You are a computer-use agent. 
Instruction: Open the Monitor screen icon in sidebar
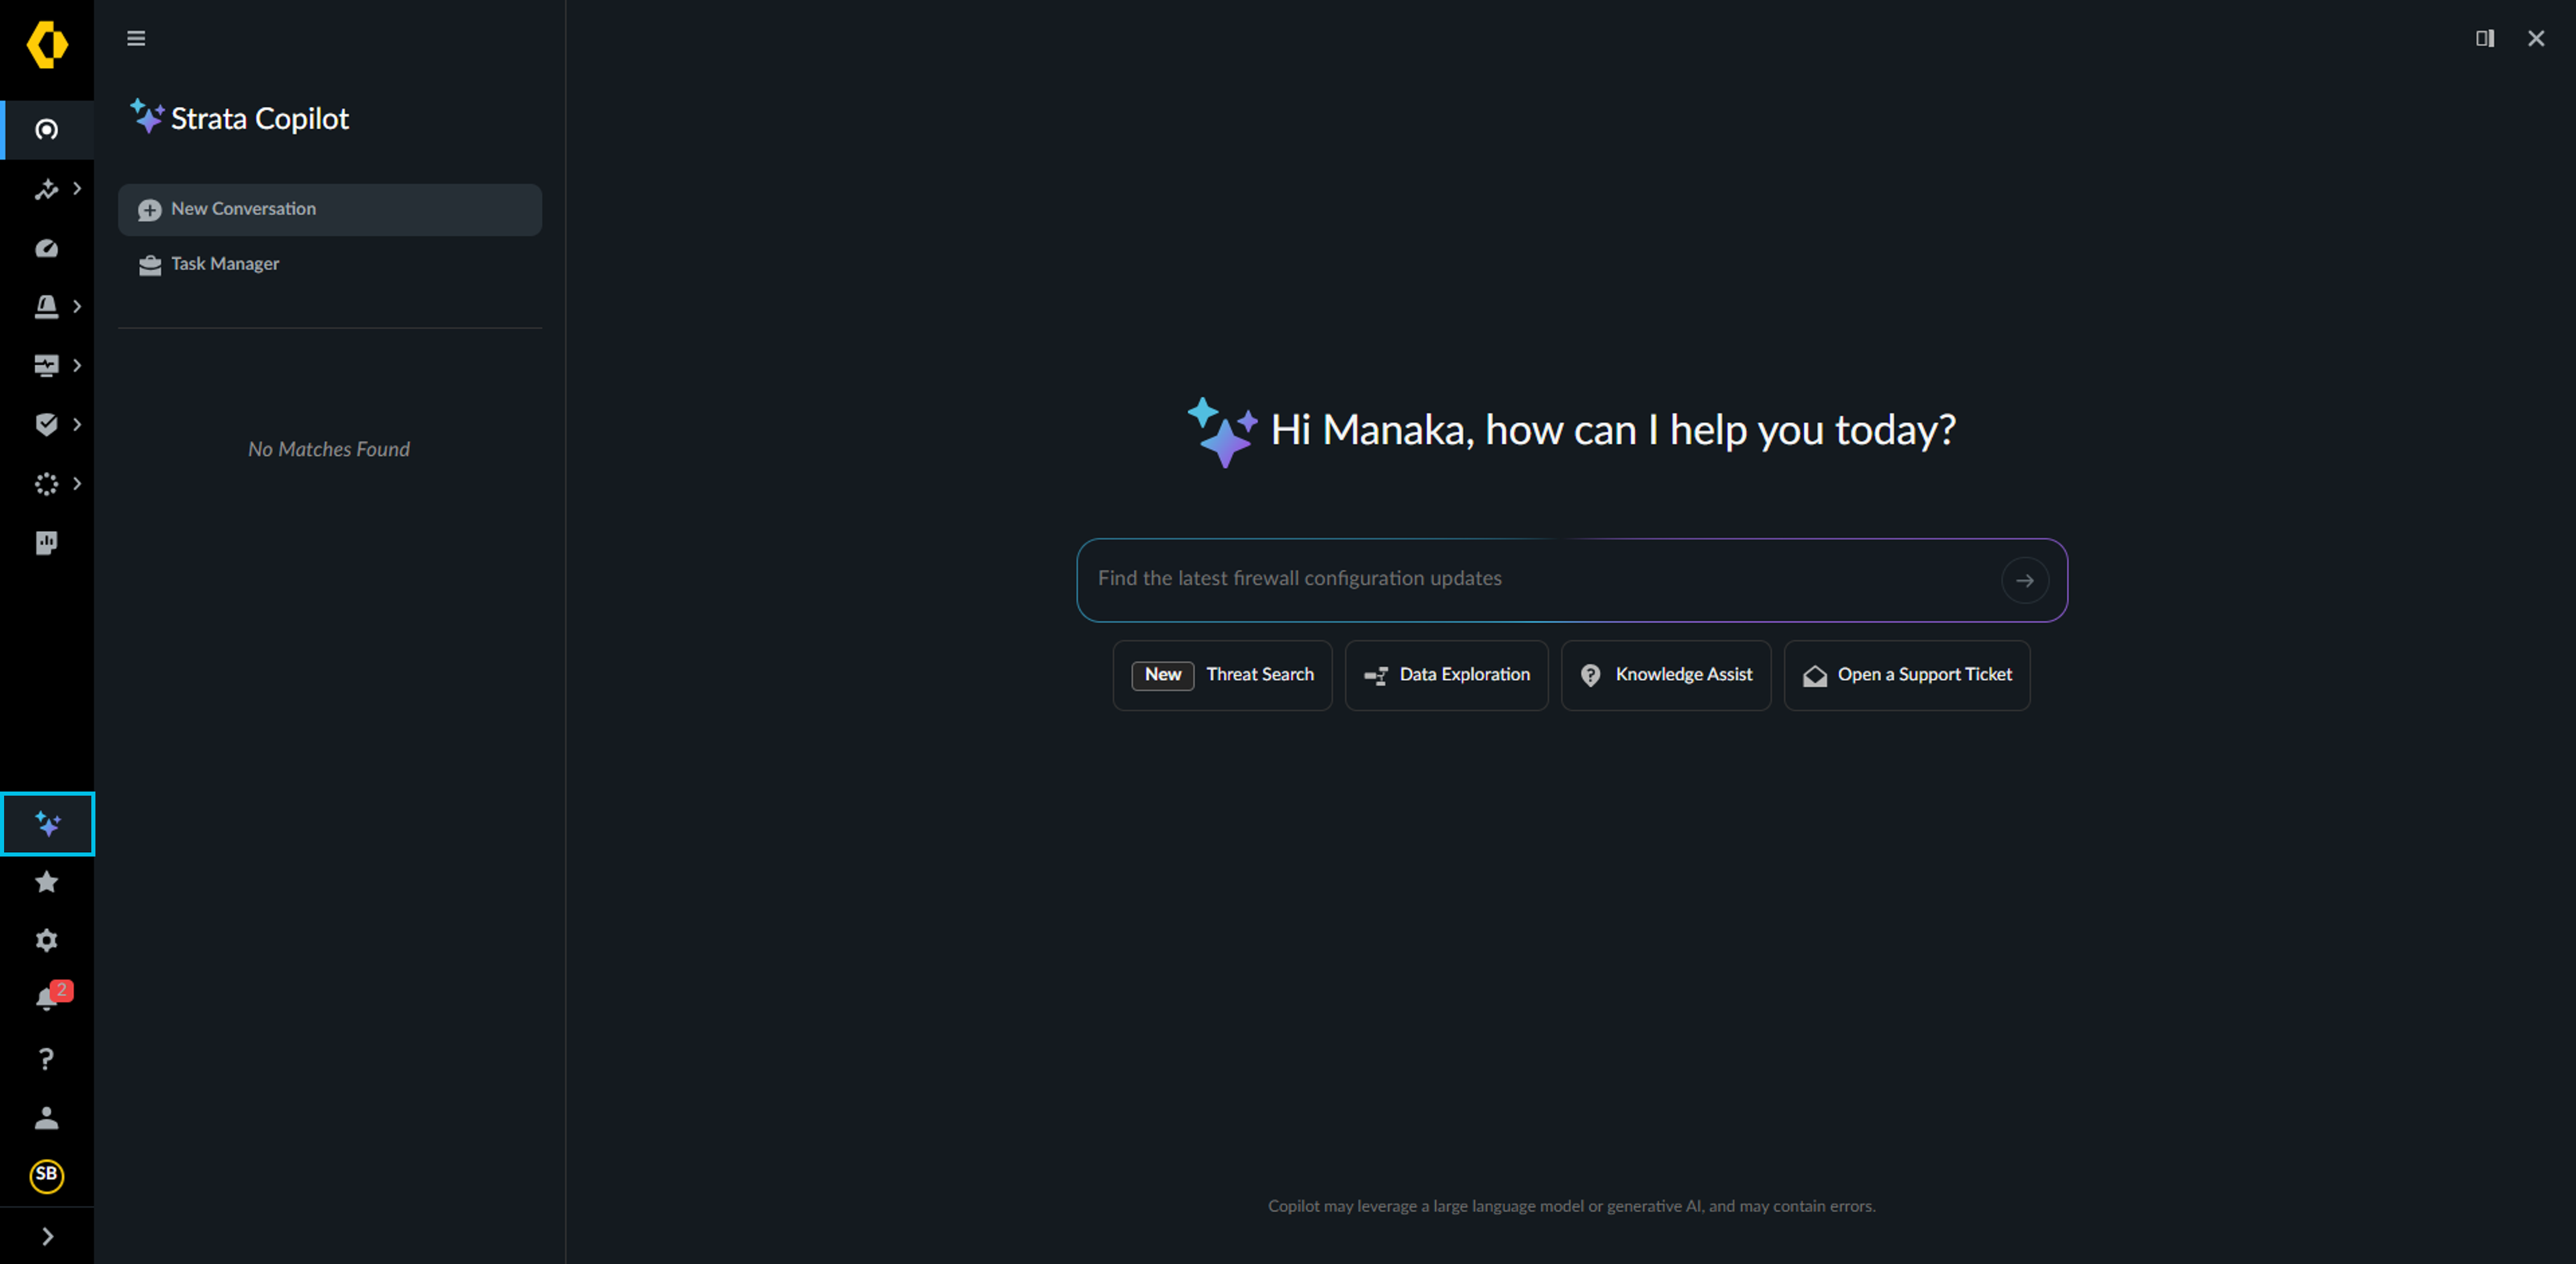[x=46, y=366]
